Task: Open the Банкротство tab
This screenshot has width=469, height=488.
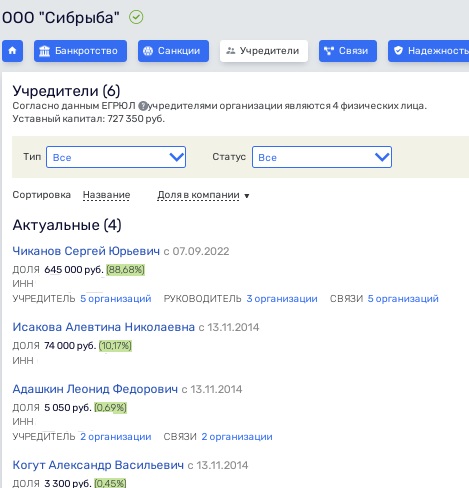Action: coord(80,51)
